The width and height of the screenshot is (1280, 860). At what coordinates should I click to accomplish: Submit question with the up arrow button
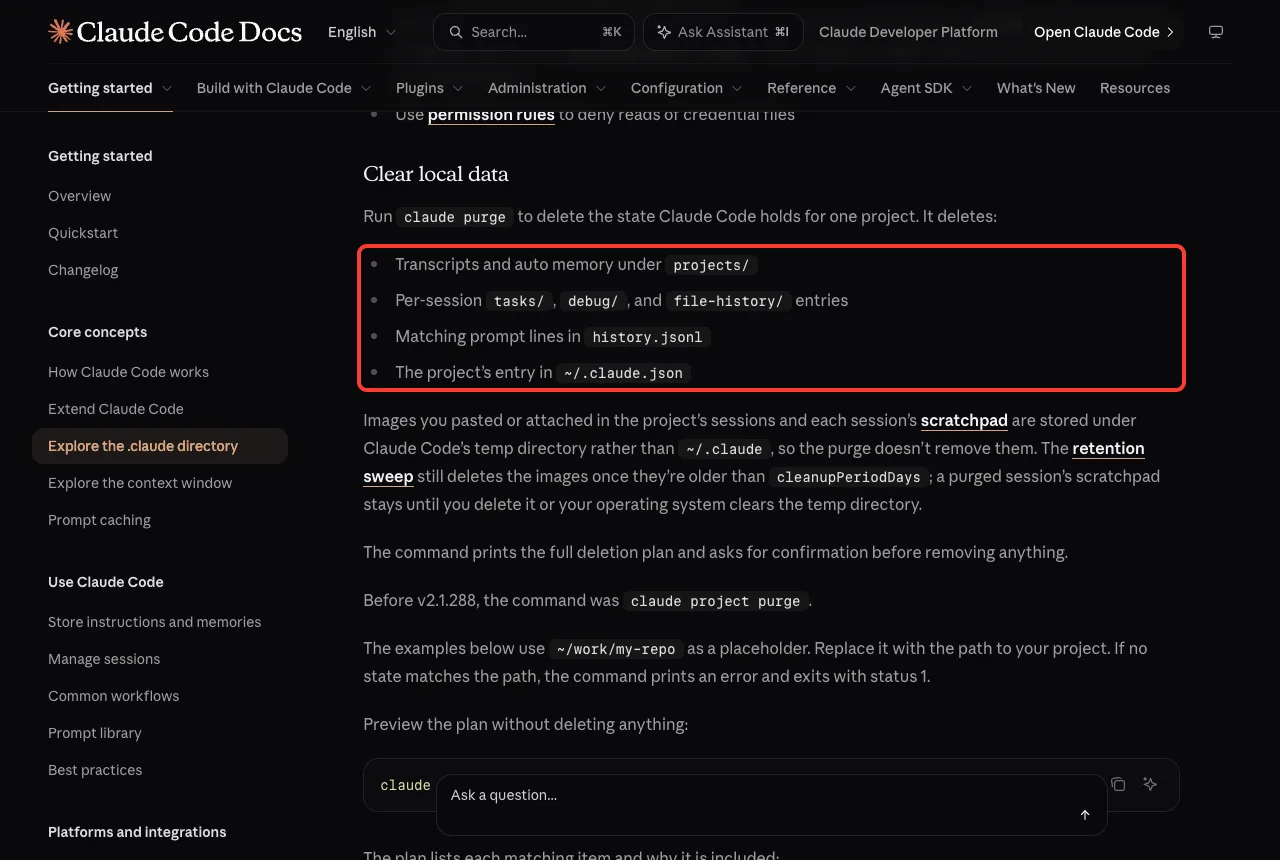1085,815
